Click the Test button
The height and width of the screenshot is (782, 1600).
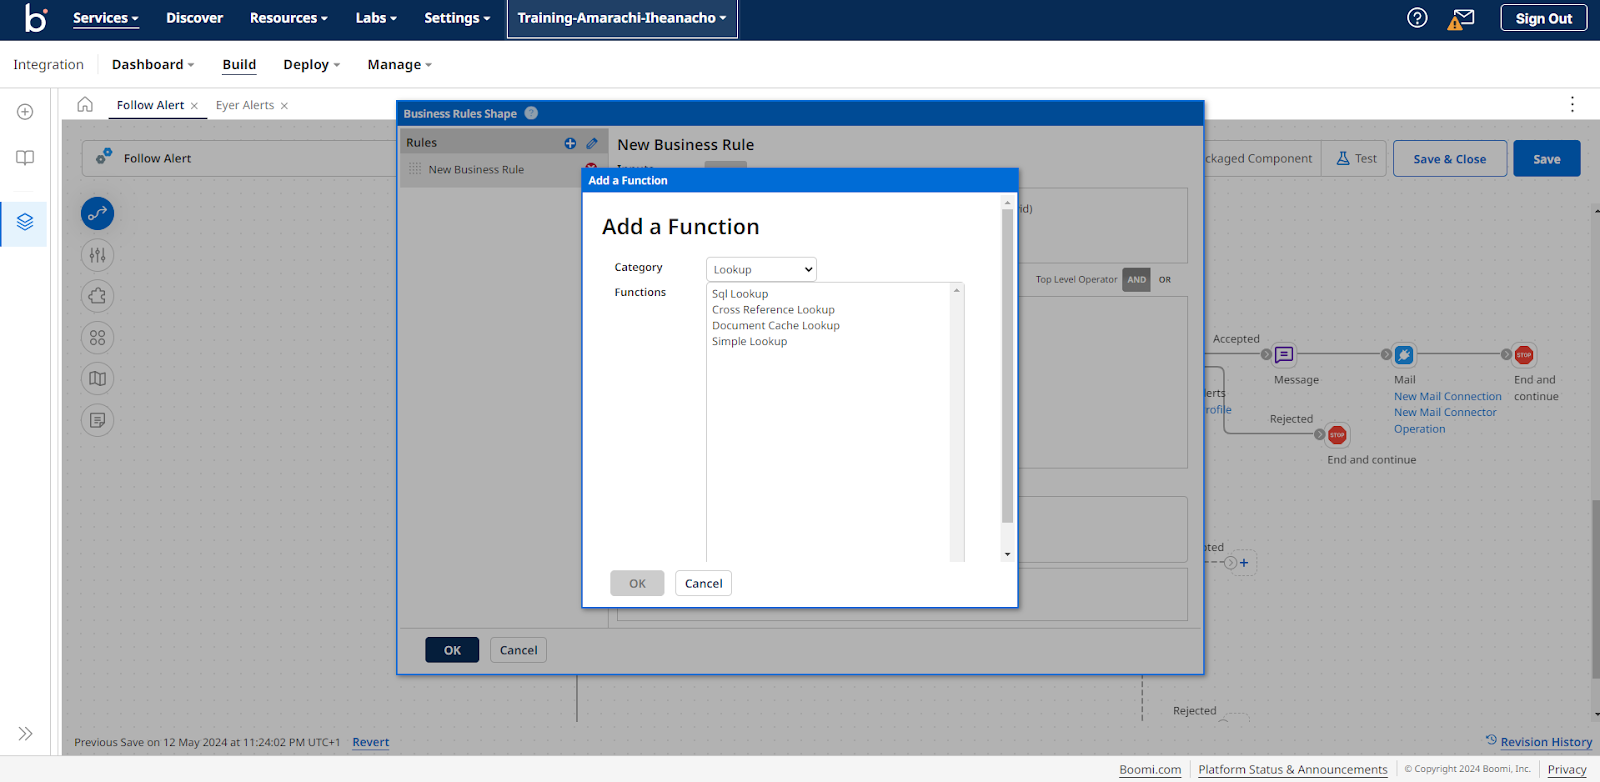click(1357, 159)
